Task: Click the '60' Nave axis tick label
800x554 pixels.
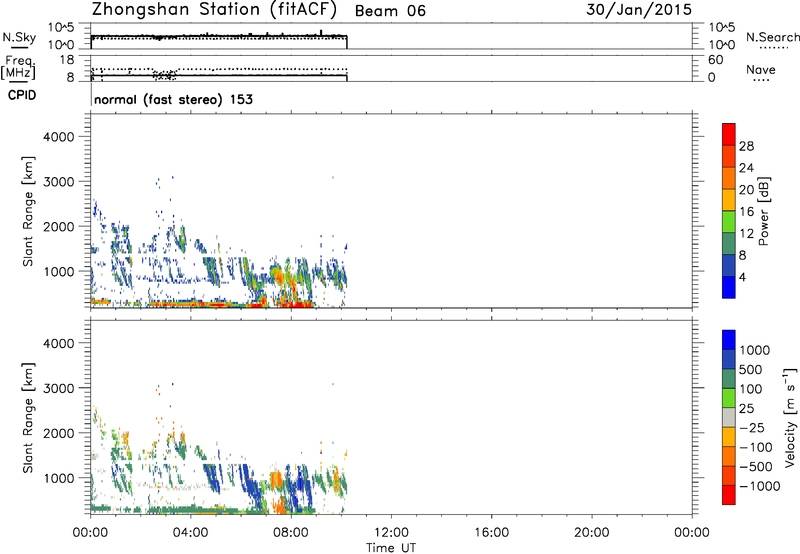Action: 715,60
